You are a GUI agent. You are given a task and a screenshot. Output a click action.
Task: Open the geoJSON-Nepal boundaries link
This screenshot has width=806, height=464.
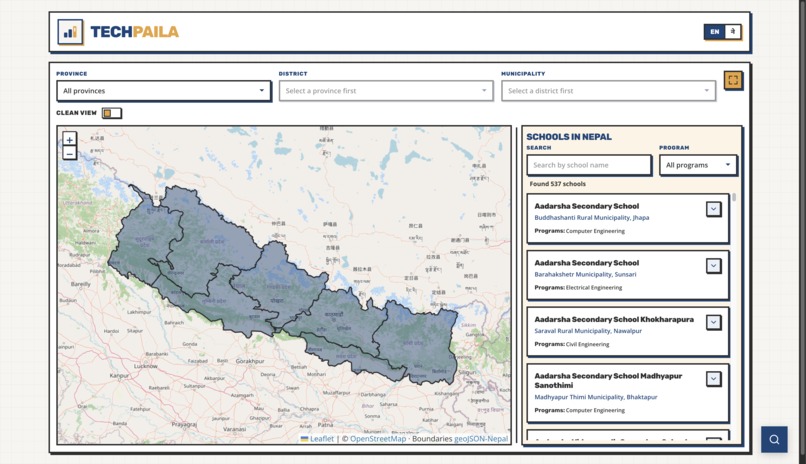481,439
